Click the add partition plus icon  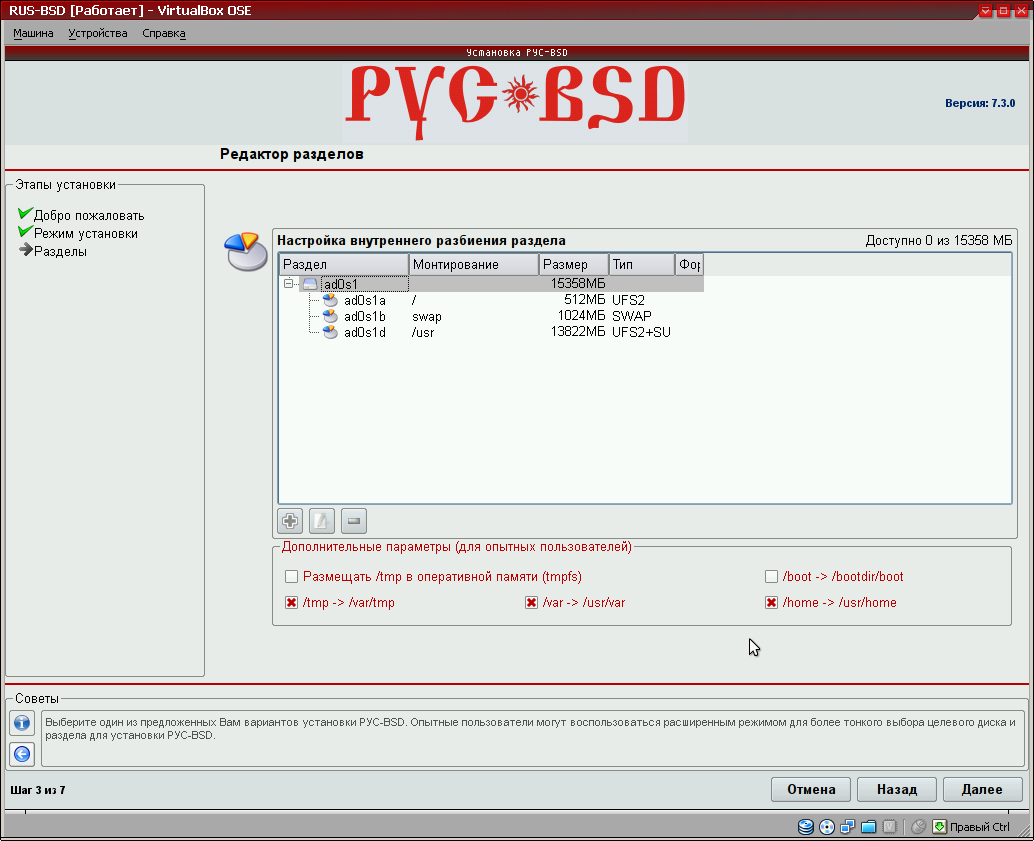click(x=290, y=521)
